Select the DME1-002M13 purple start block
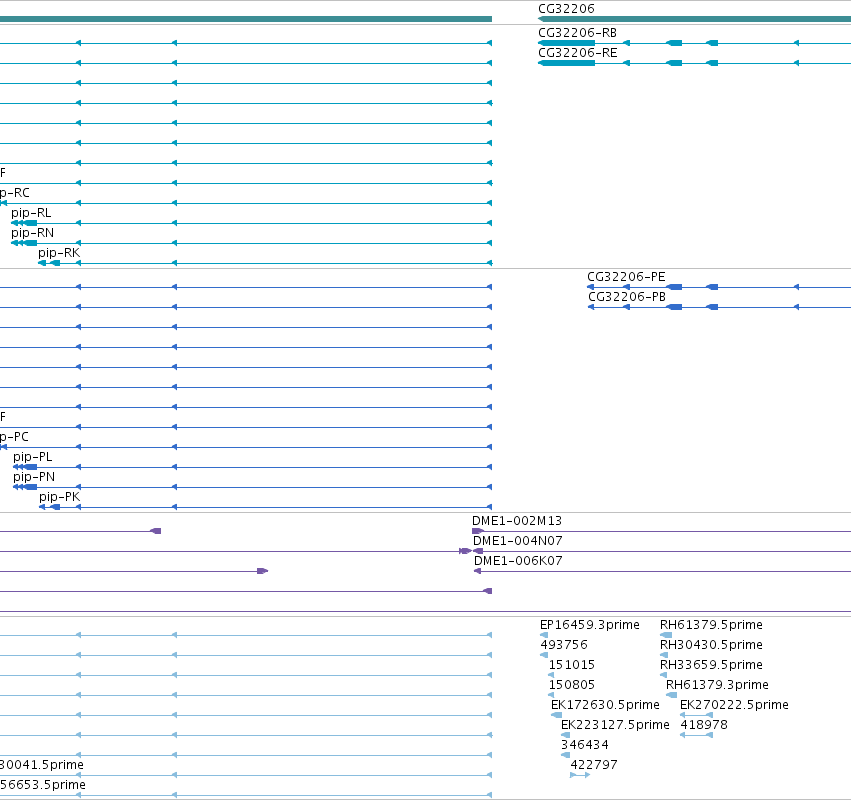The height and width of the screenshot is (800, 851). pyautogui.click(x=478, y=531)
